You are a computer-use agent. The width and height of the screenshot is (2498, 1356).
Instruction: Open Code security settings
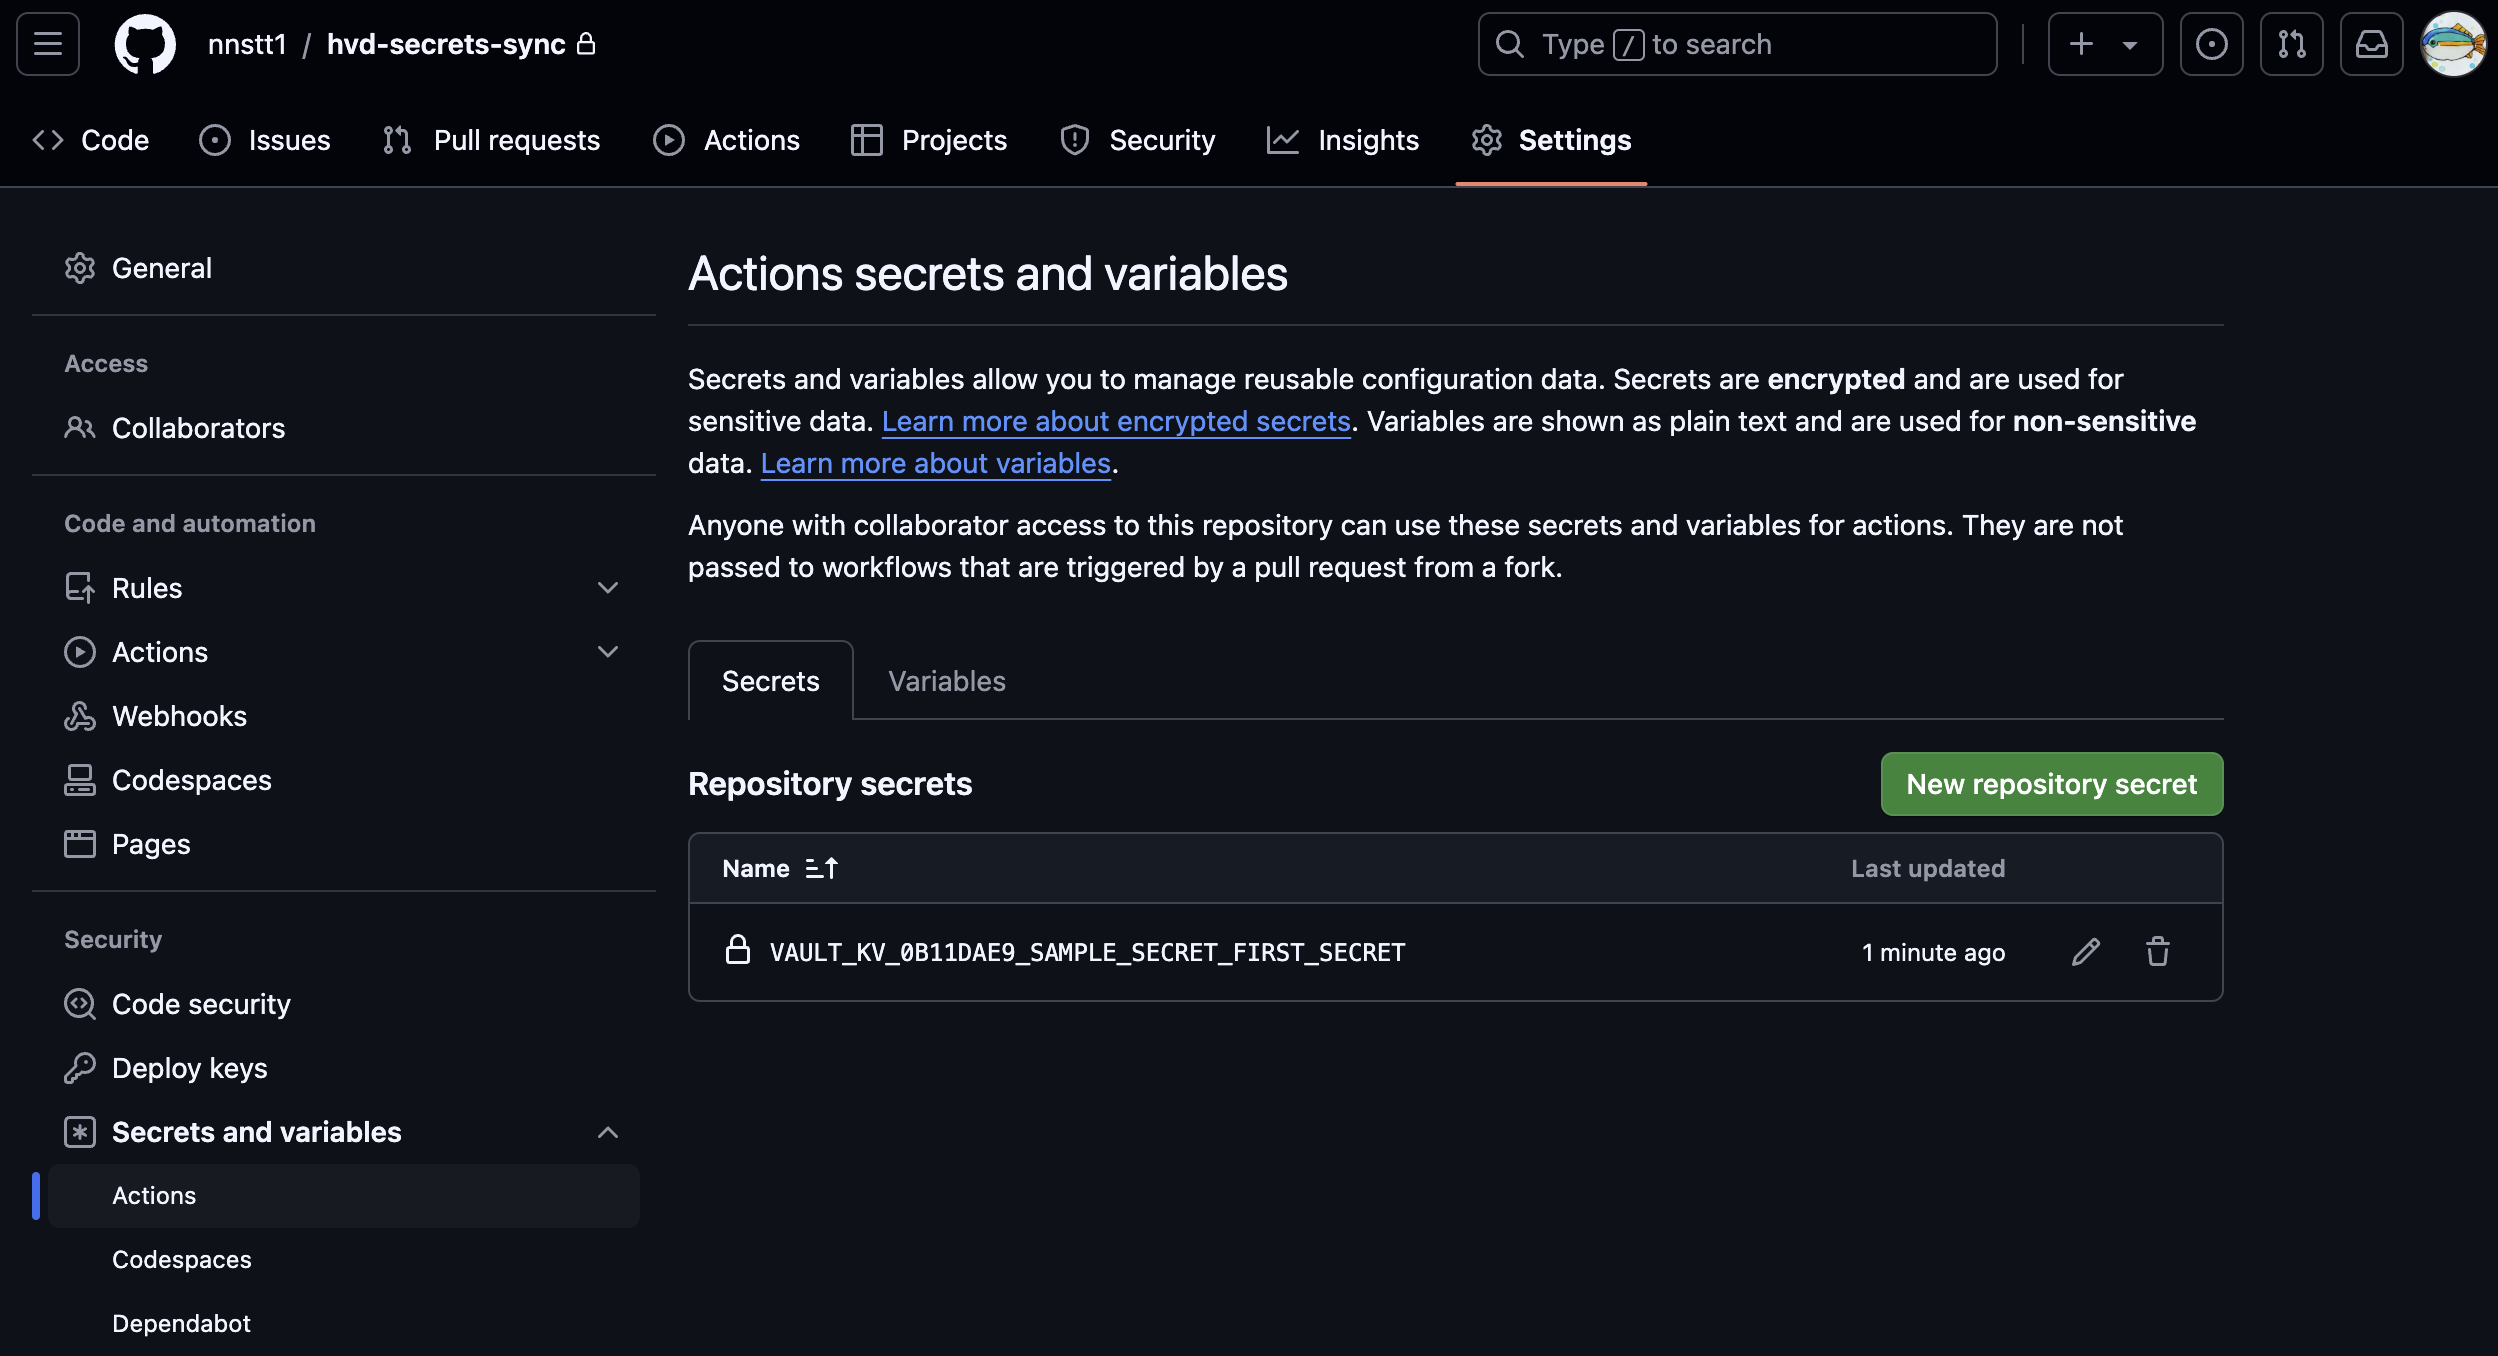pos(344,1004)
